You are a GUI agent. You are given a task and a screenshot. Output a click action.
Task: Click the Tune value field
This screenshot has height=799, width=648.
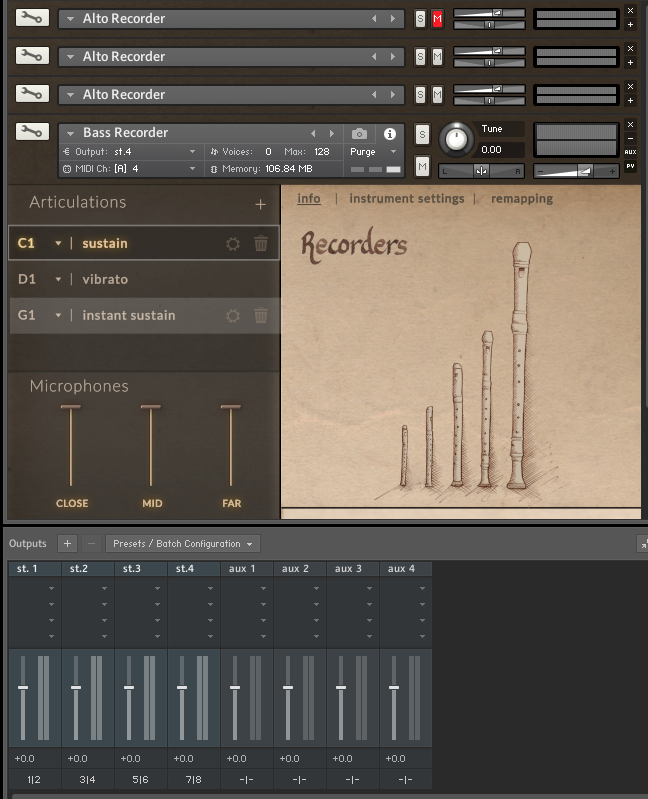(x=500, y=150)
